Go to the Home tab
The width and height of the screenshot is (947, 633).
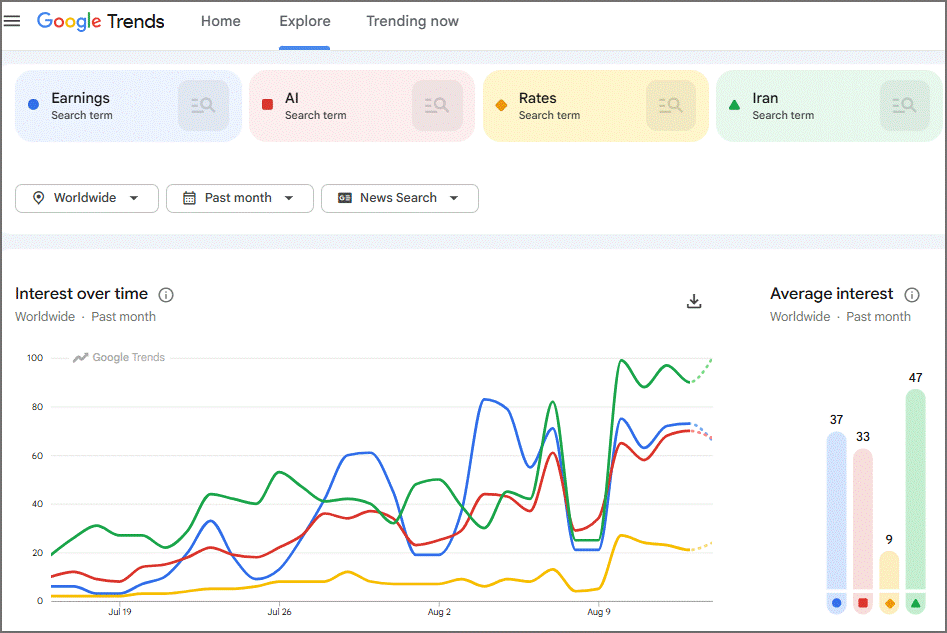click(x=220, y=21)
